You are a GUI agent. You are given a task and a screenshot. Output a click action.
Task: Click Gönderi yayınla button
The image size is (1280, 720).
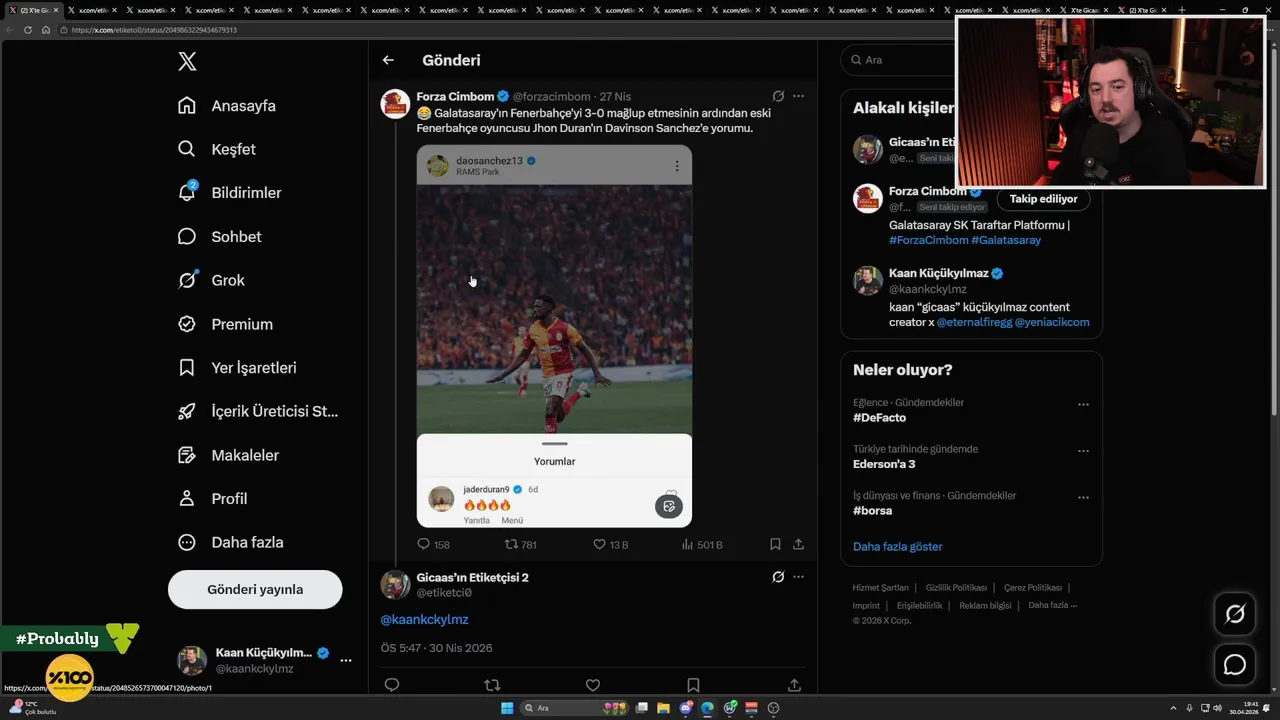pos(255,589)
